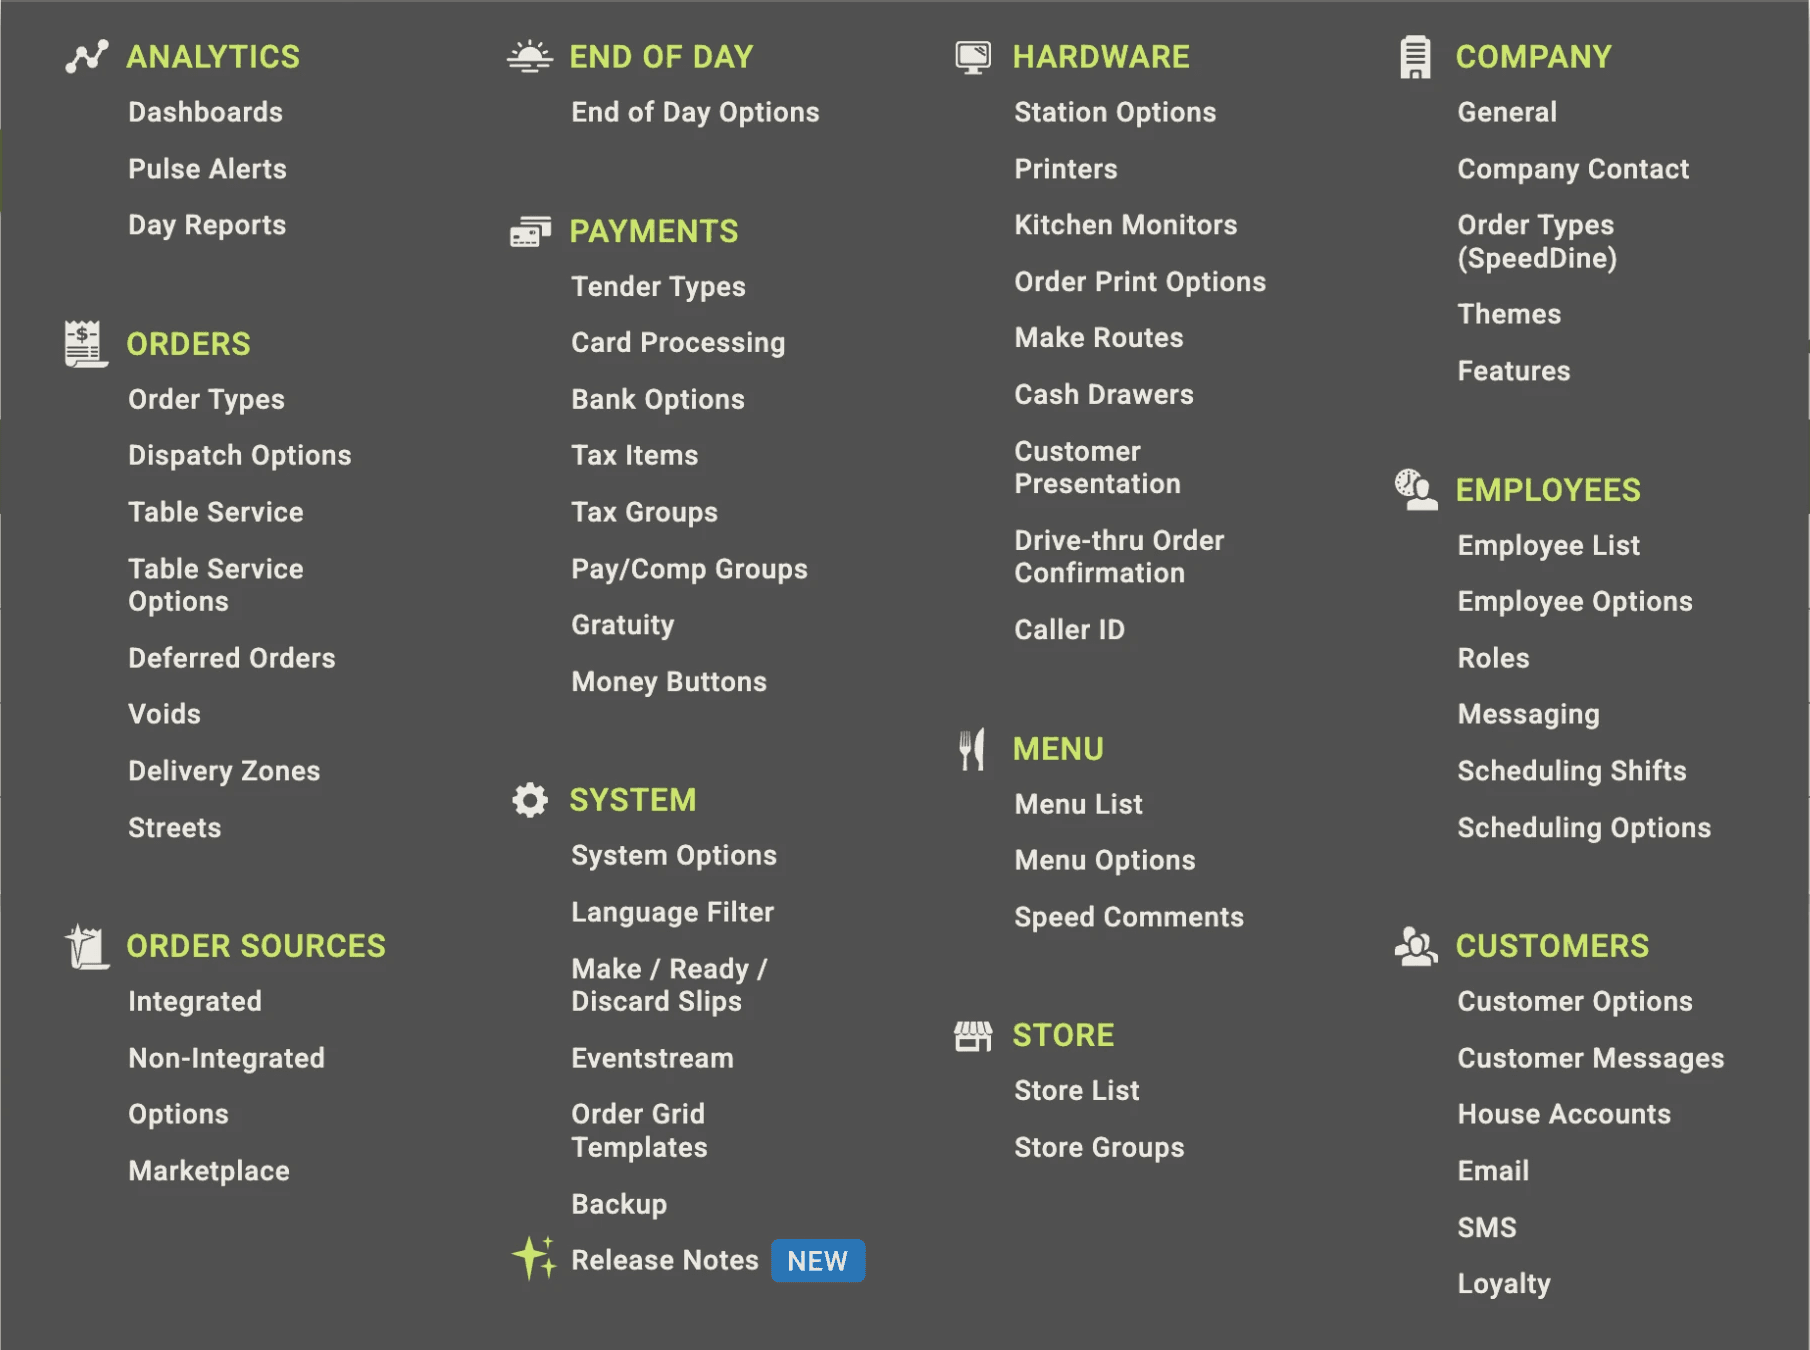Go to Speed Comments under Menu
The height and width of the screenshot is (1350, 1810).
1129,917
